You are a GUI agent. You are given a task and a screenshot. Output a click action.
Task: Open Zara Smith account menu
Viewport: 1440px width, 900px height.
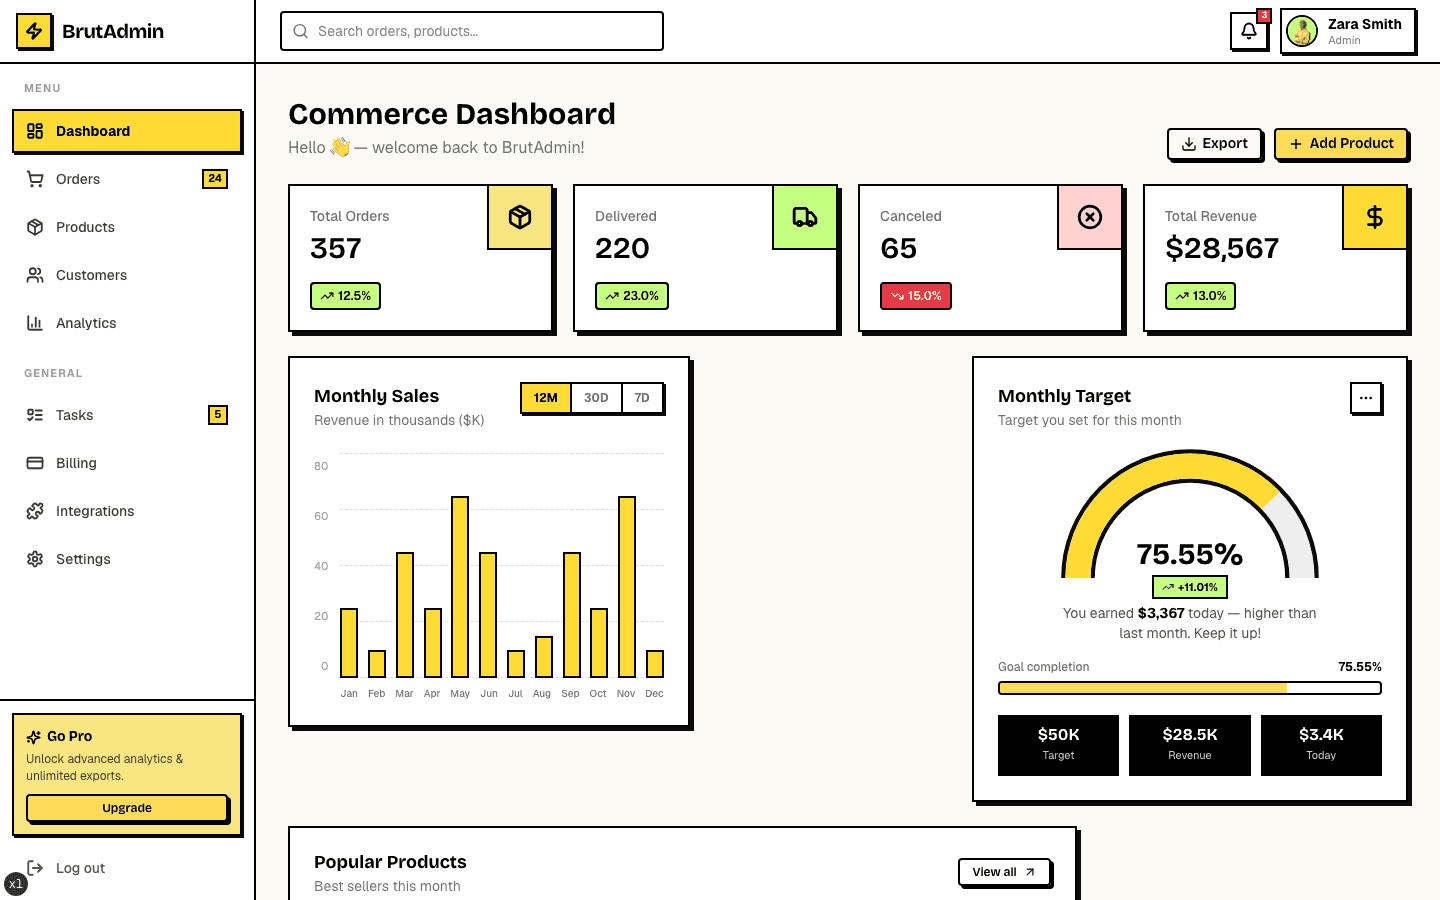click(1348, 31)
